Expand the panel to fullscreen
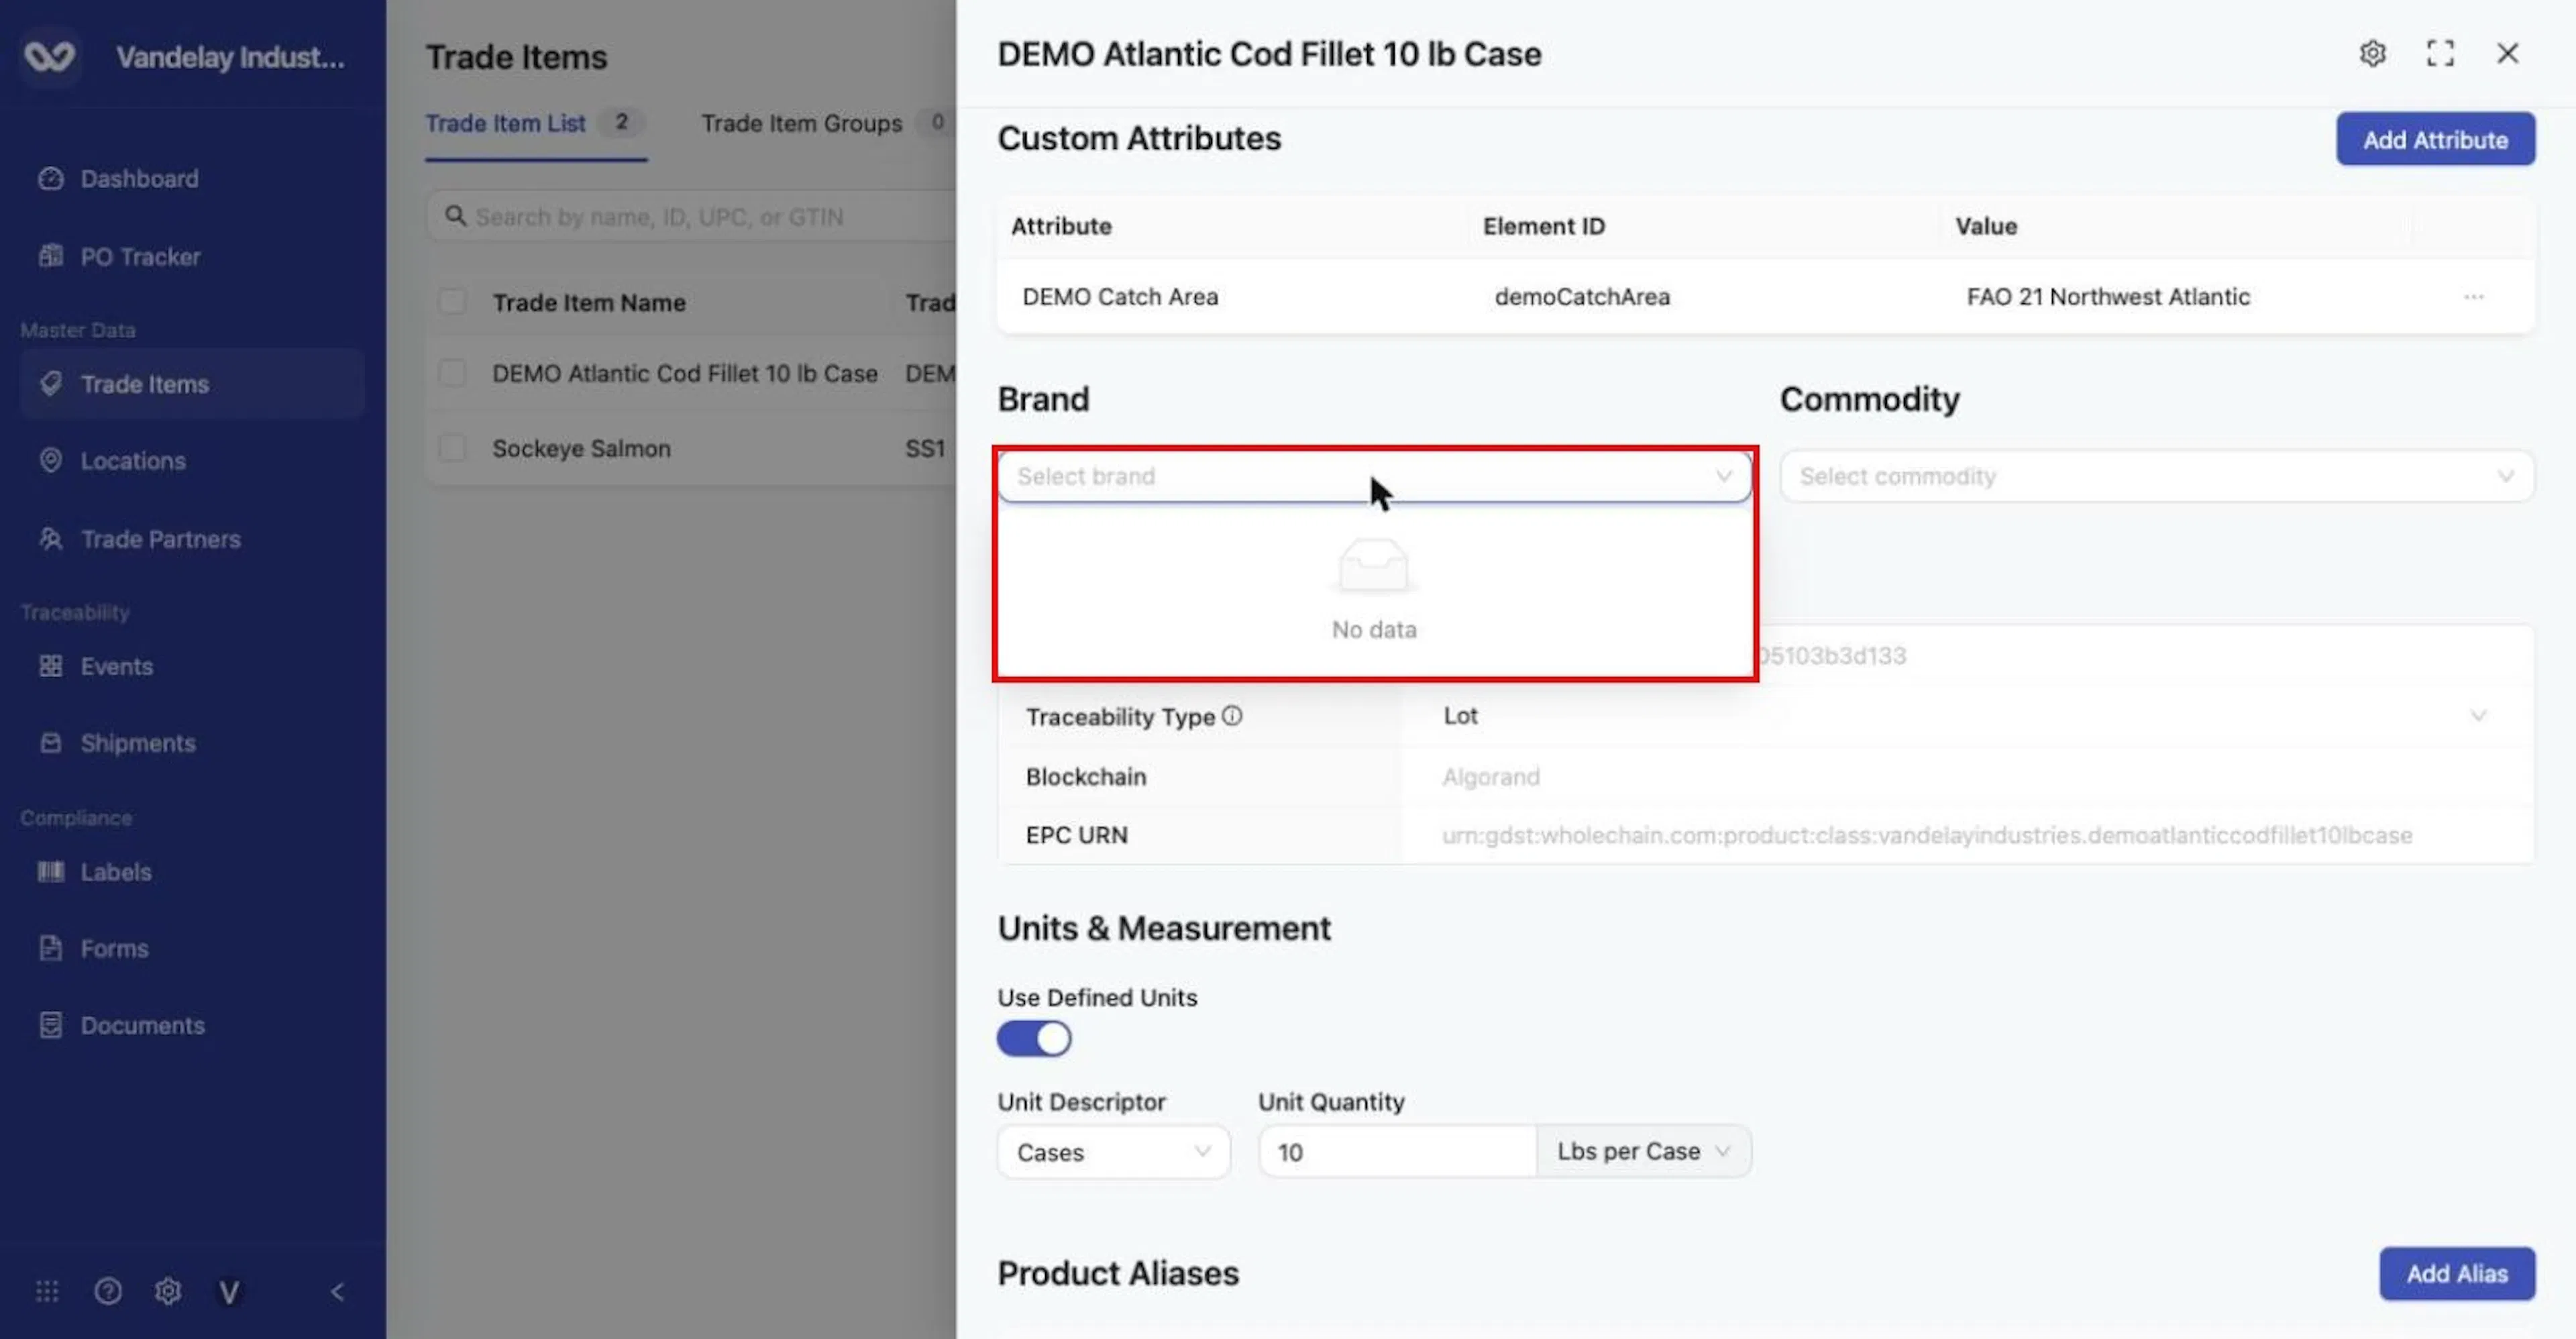 point(2440,53)
